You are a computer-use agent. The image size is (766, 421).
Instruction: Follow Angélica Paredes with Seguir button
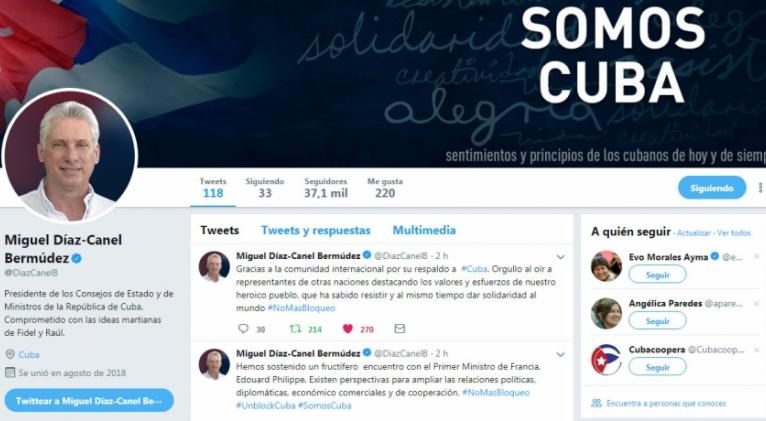click(x=658, y=321)
